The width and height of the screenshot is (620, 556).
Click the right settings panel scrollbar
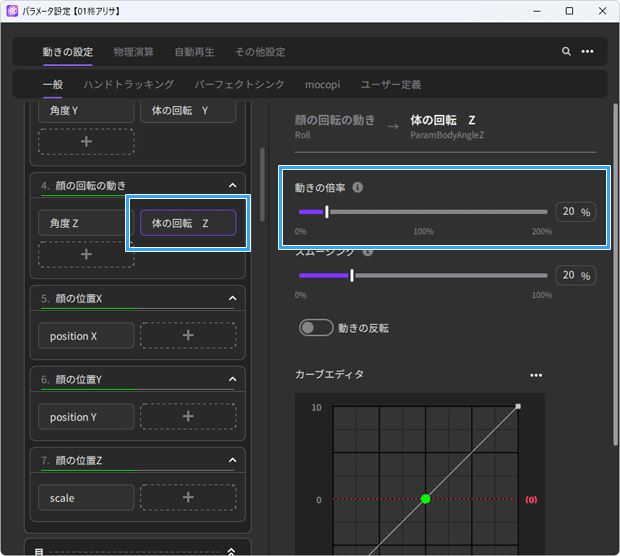click(615, 274)
